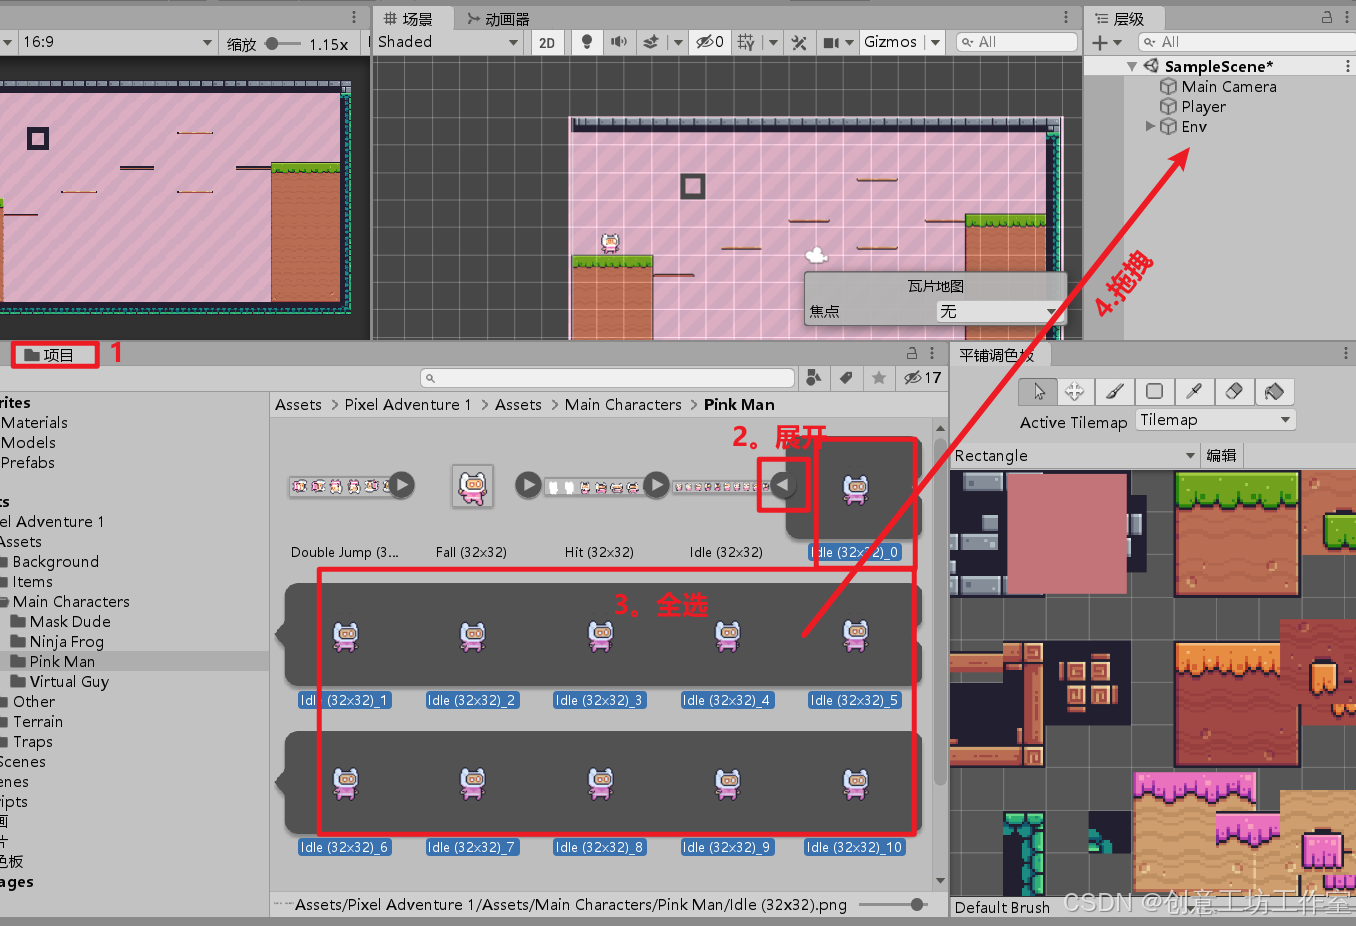Open Default Brush selector
1356x926 pixels.
(1002, 907)
